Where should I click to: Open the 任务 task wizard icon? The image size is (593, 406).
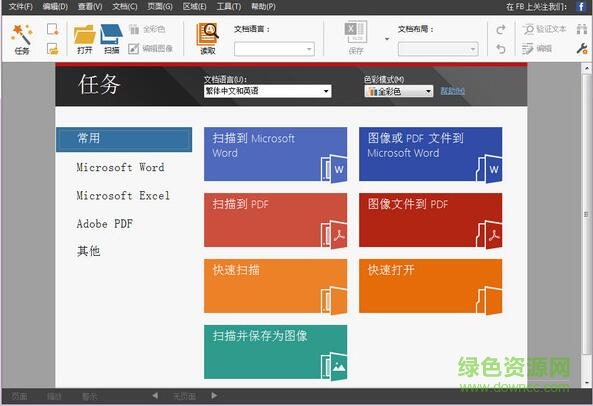point(22,39)
